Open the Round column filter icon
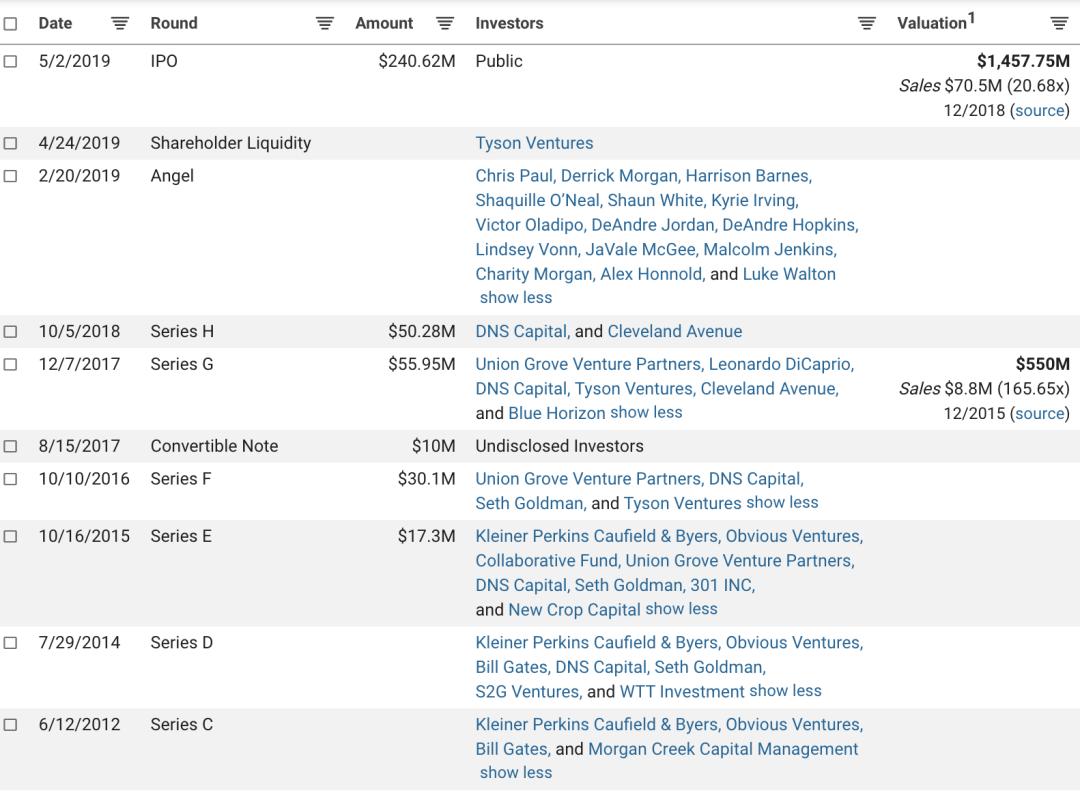Image resolution: width=1080 pixels, height=793 pixels. coord(324,23)
